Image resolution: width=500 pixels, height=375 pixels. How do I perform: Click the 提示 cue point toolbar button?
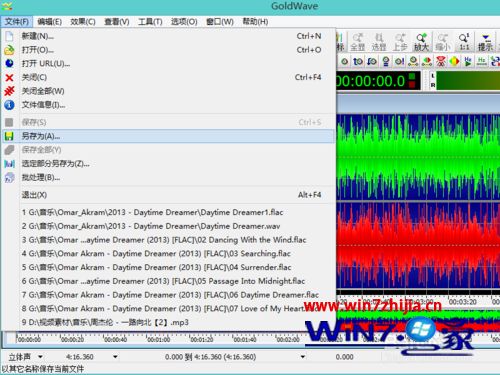485,42
